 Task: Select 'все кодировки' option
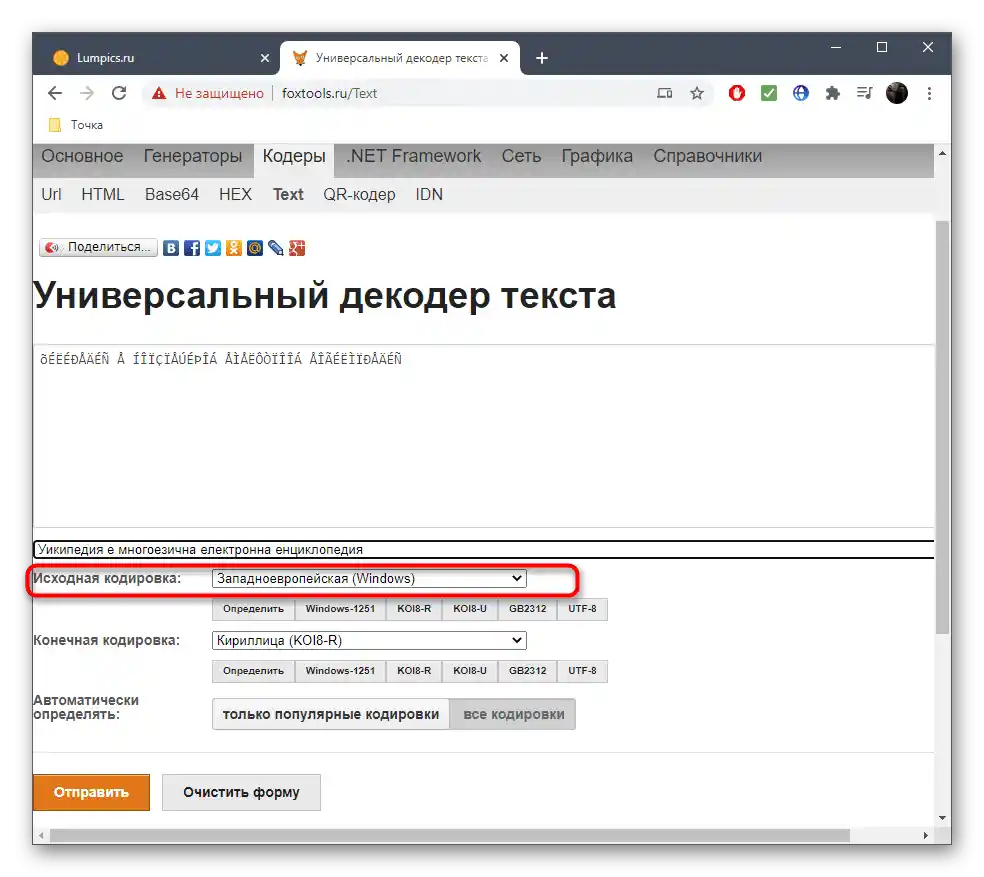[513, 714]
